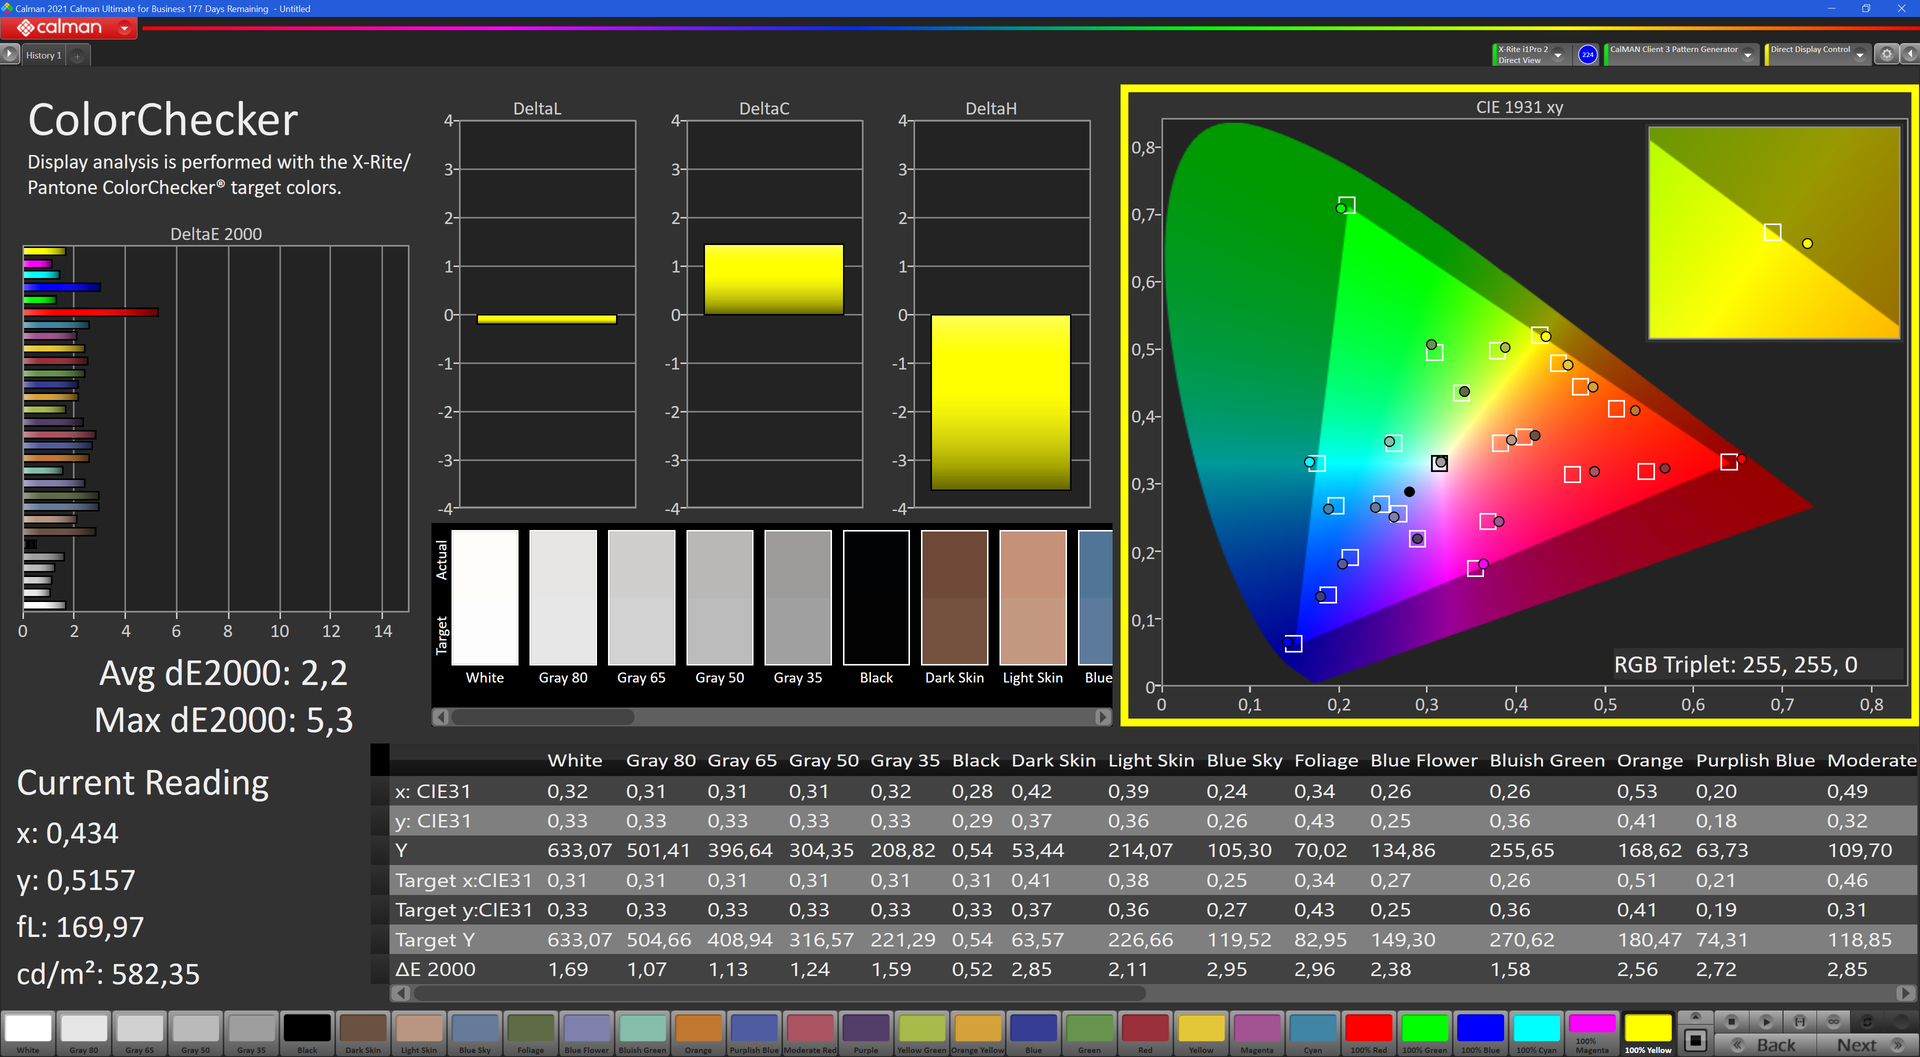Click the history play arrow icon
The height and width of the screenshot is (1057, 1920).
pos(10,55)
